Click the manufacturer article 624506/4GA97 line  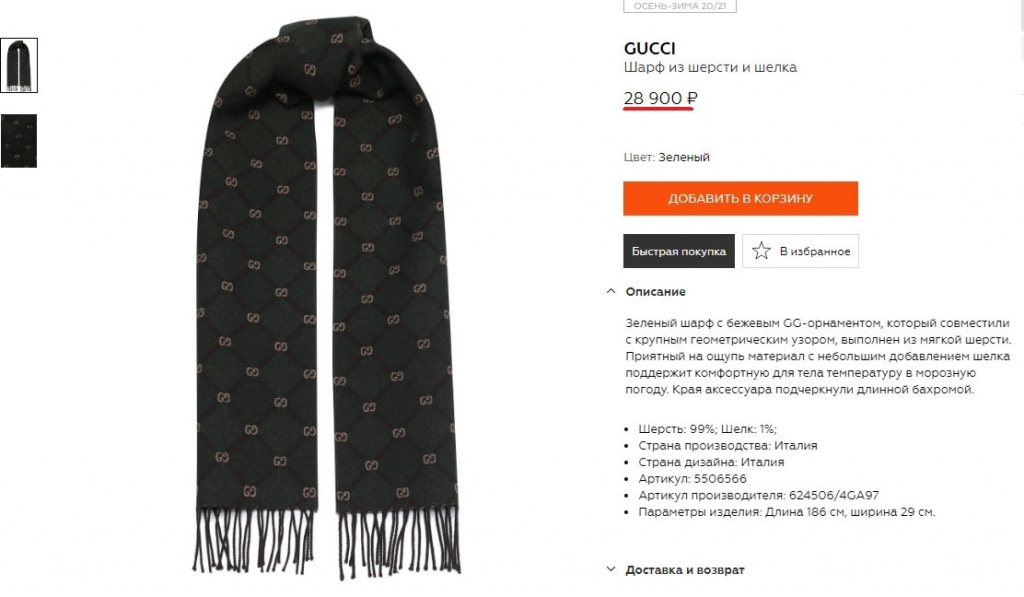tap(759, 495)
